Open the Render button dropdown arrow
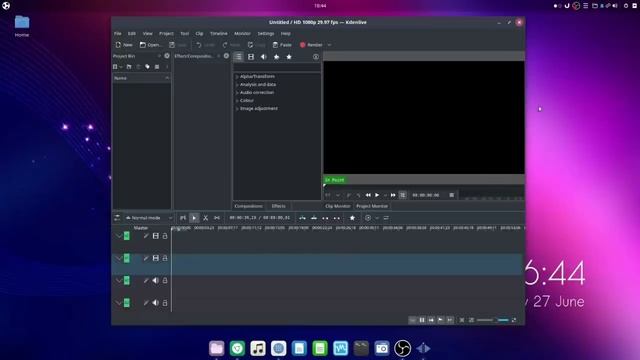 (x=329, y=45)
